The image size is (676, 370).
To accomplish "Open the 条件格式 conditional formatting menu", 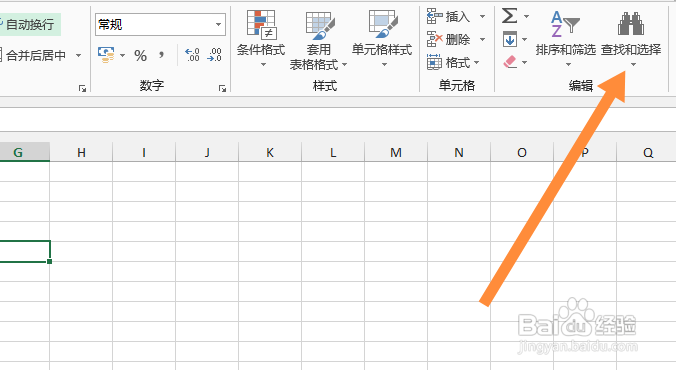I will pyautogui.click(x=261, y=40).
